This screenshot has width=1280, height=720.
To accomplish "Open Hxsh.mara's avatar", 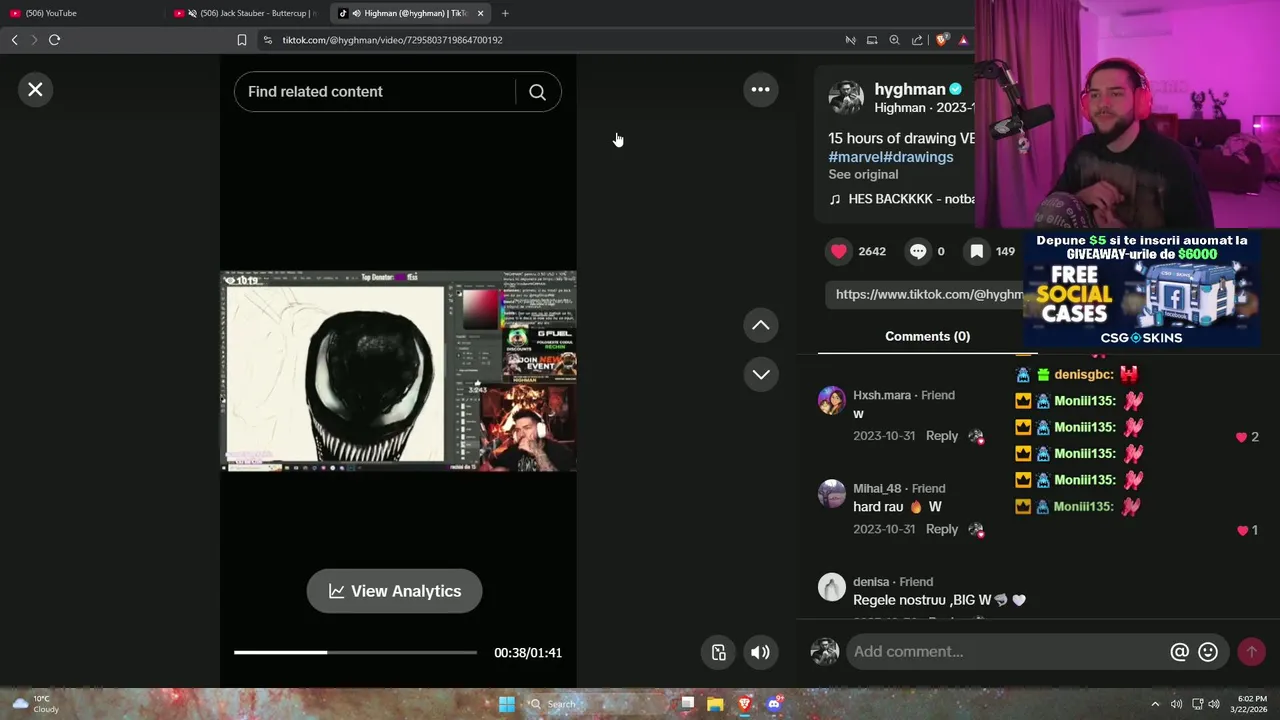I will (x=832, y=401).
